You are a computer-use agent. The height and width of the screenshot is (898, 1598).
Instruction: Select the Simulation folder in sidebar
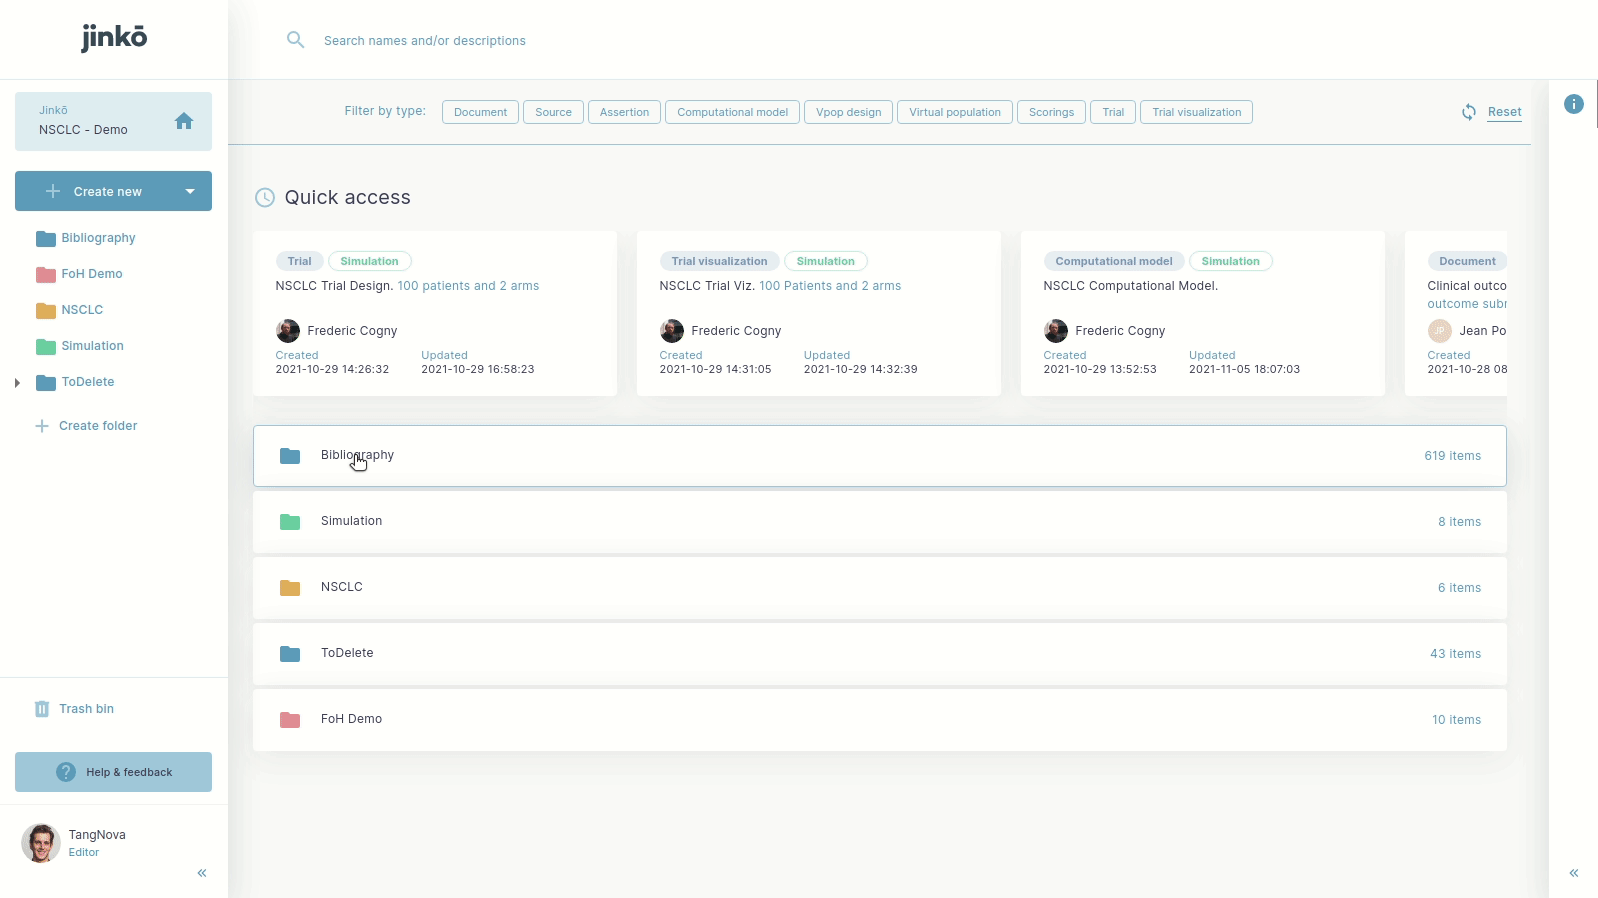click(92, 346)
